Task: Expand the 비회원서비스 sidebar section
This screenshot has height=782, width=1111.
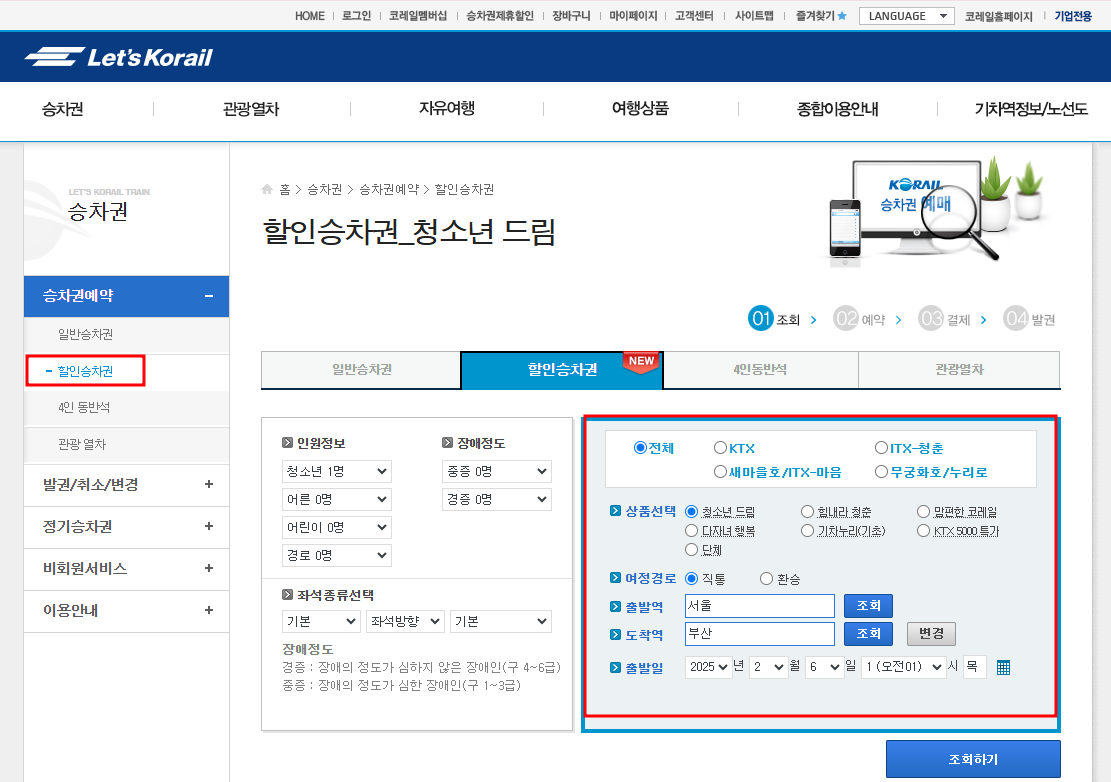Action: (x=127, y=569)
